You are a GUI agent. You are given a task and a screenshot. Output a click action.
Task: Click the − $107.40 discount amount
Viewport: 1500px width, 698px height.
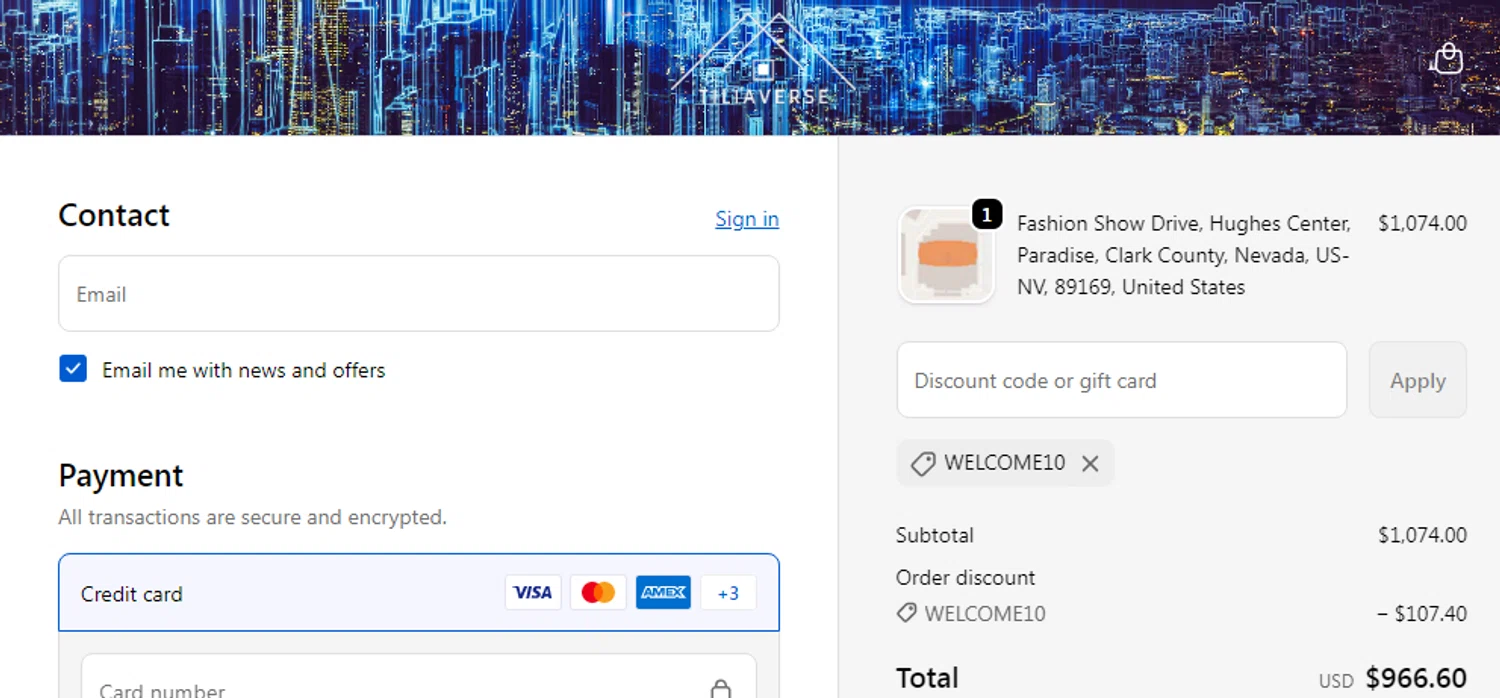[1422, 614]
